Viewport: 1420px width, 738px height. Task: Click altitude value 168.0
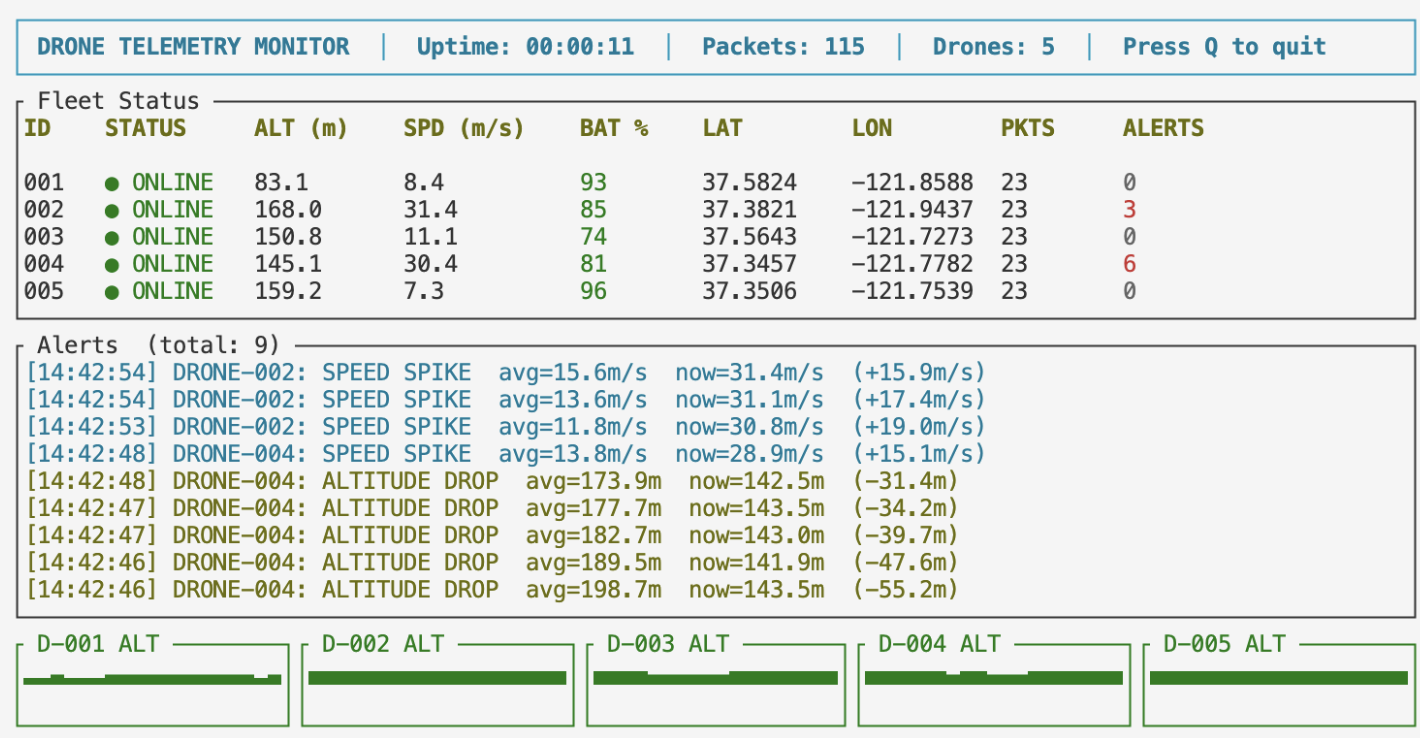(288, 210)
